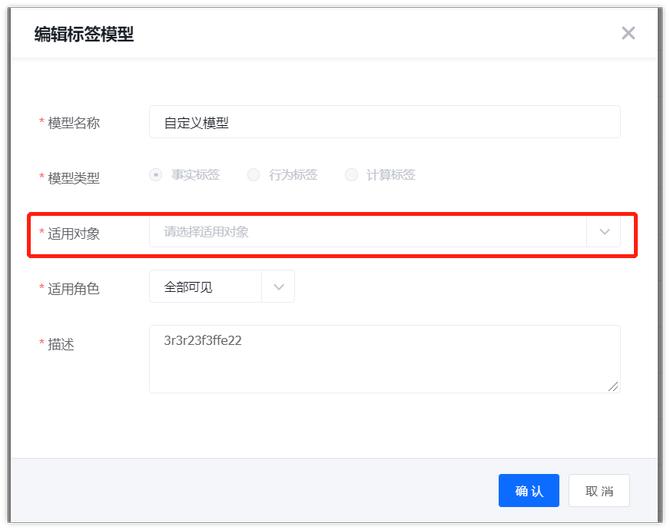Viewport: 670px width, 530px height.
Task: Select the 计算标签 radio button
Action: tap(351, 175)
